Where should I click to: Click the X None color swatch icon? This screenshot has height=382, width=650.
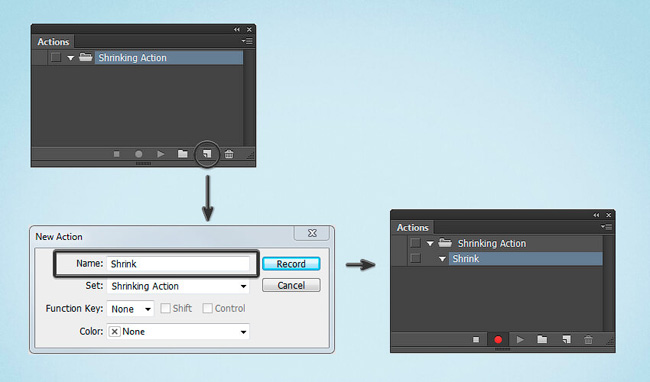click(x=115, y=331)
